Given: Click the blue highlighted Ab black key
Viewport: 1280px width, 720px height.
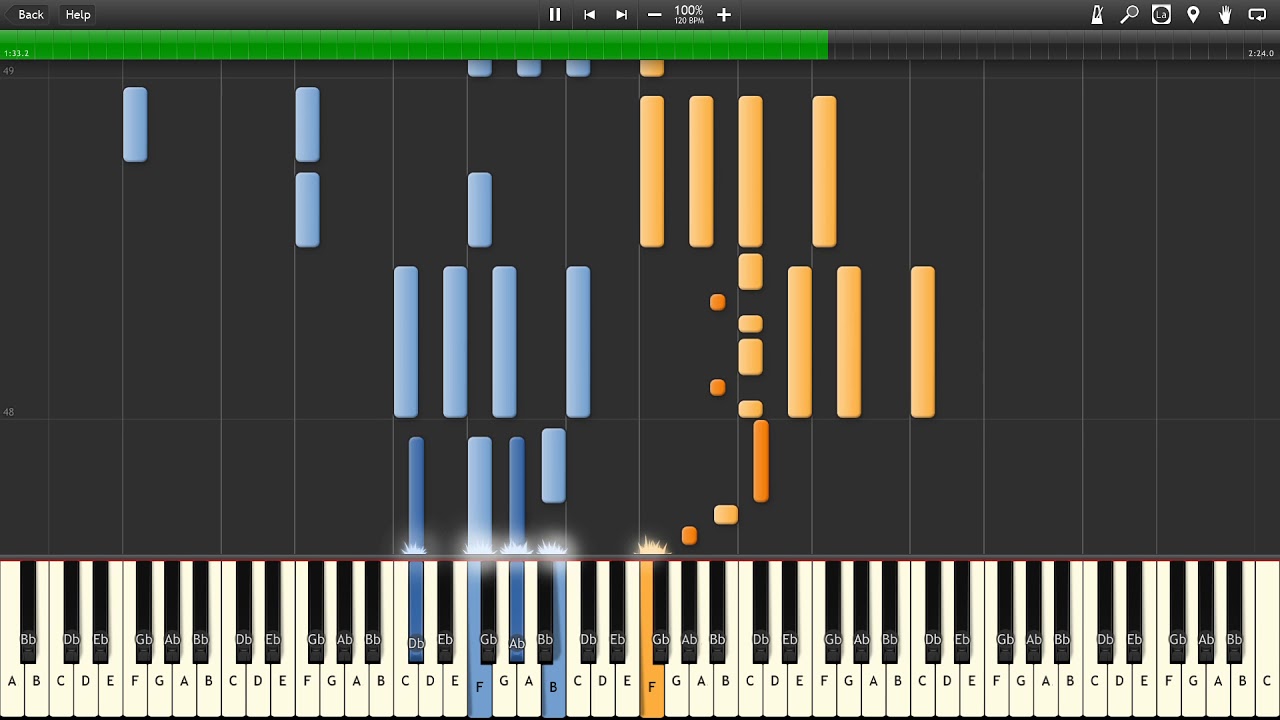Looking at the screenshot, I should 517,610.
